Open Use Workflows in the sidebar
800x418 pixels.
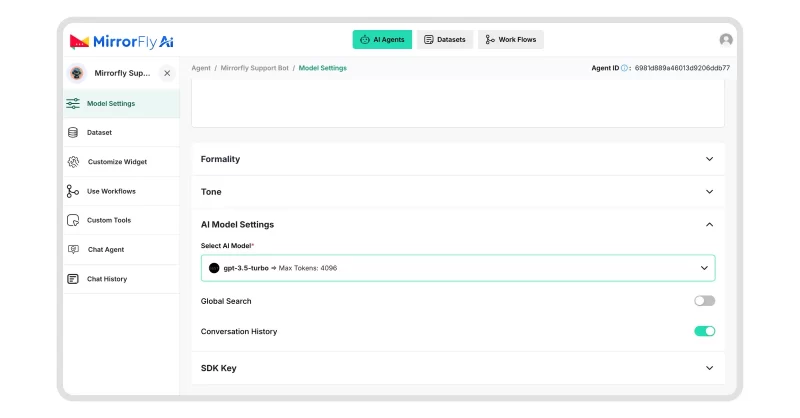tap(121, 191)
